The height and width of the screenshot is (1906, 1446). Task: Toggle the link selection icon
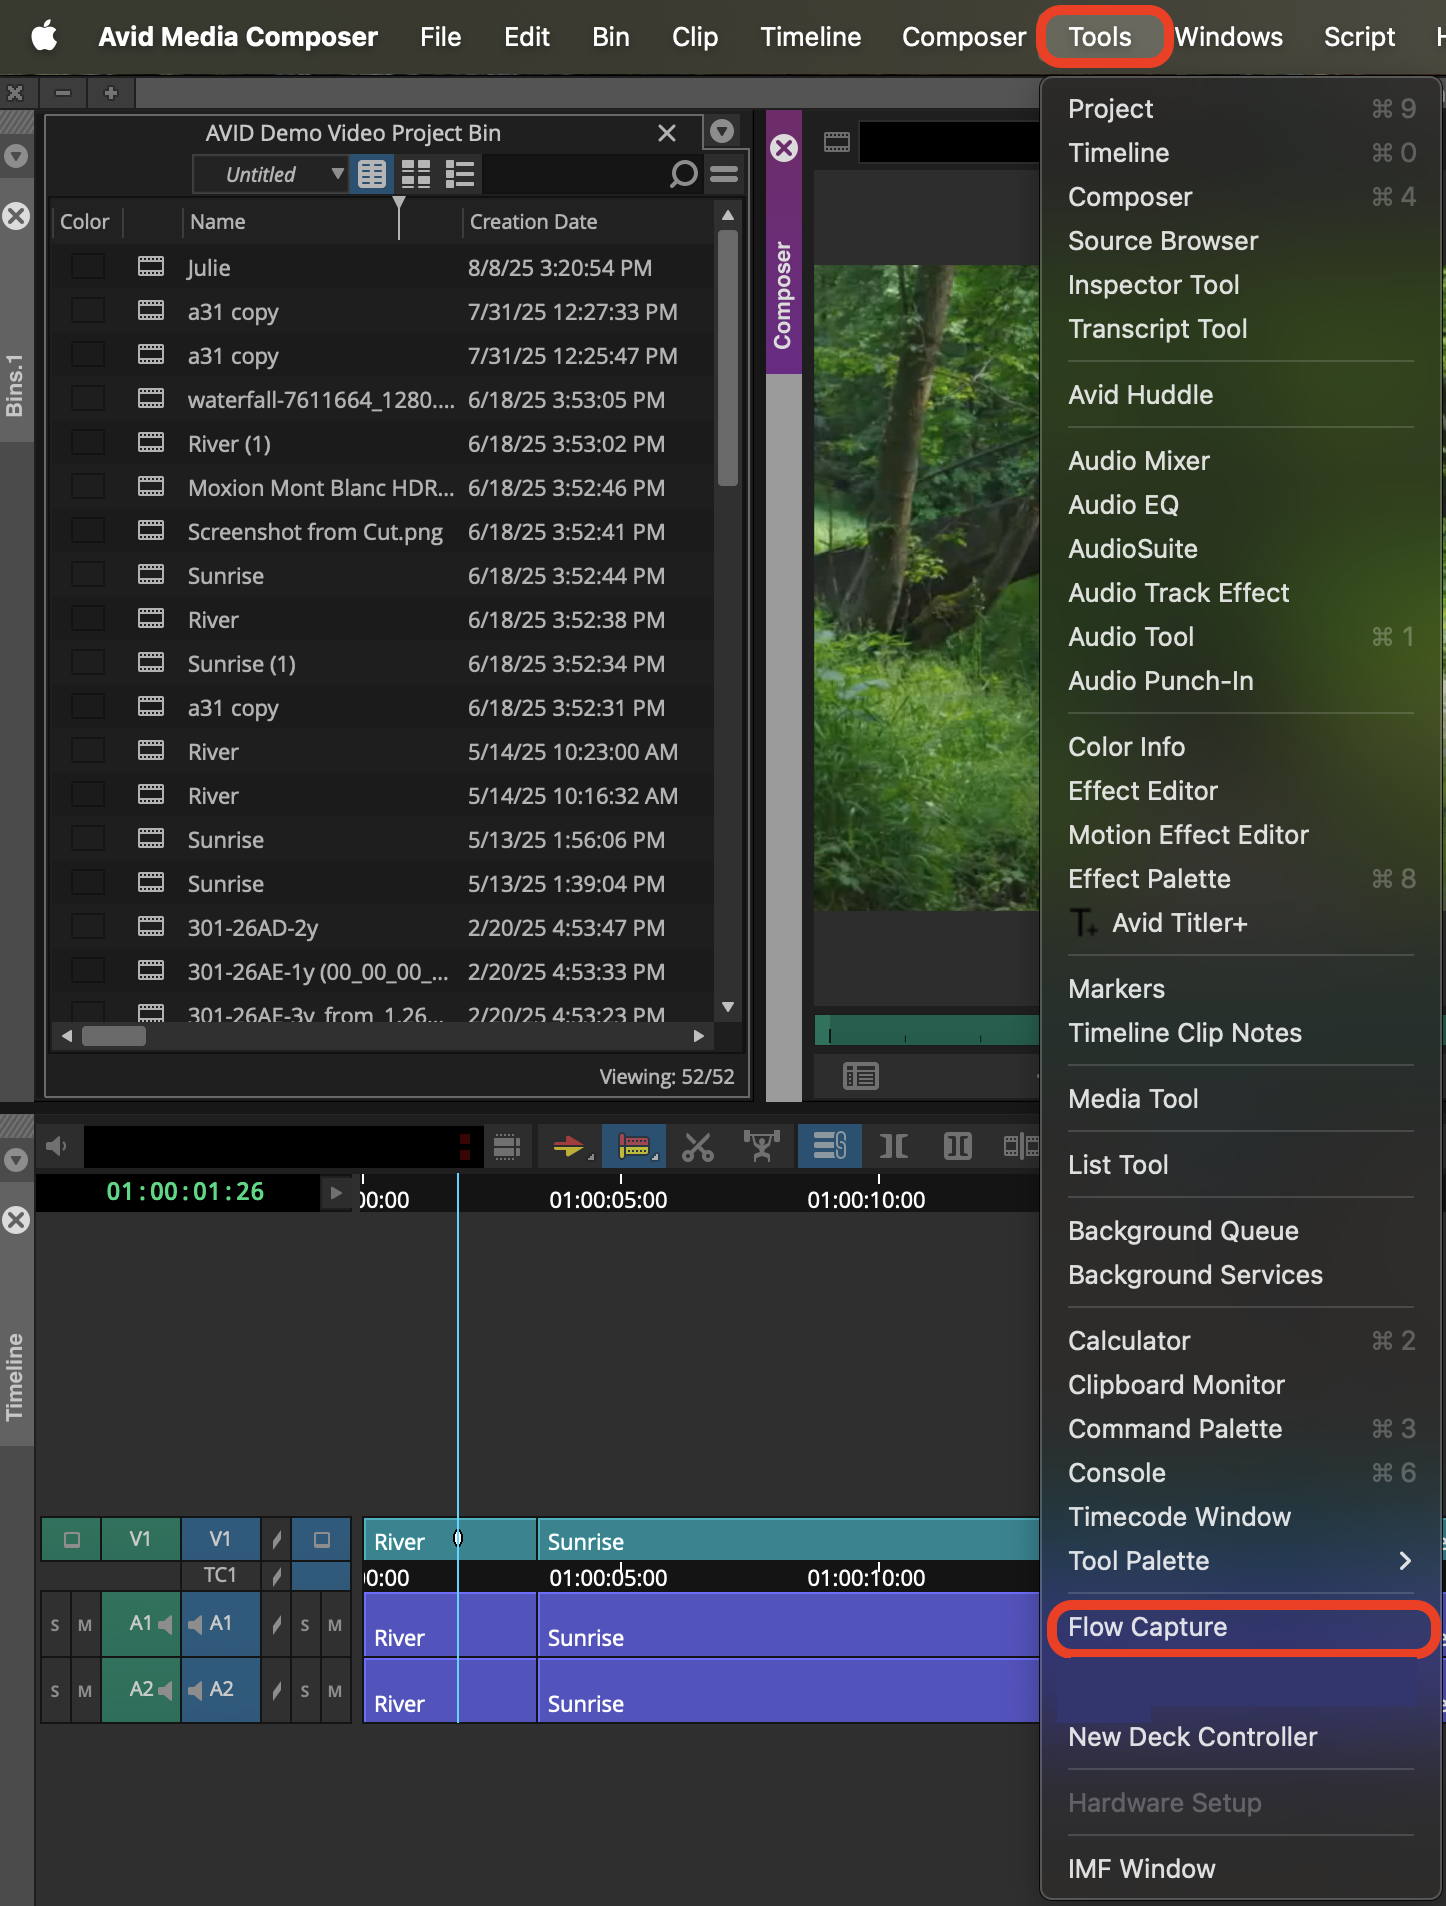(829, 1146)
